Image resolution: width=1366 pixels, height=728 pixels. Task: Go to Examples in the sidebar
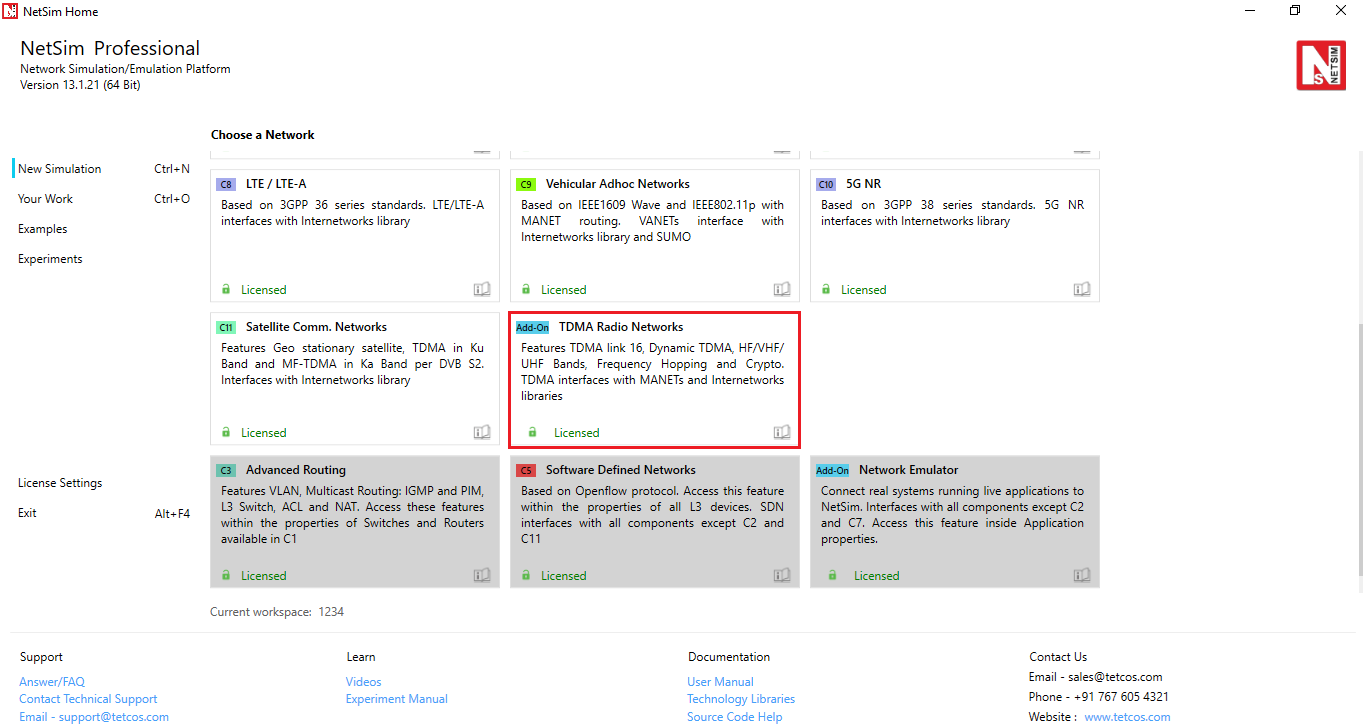click(x=43, y=229)
